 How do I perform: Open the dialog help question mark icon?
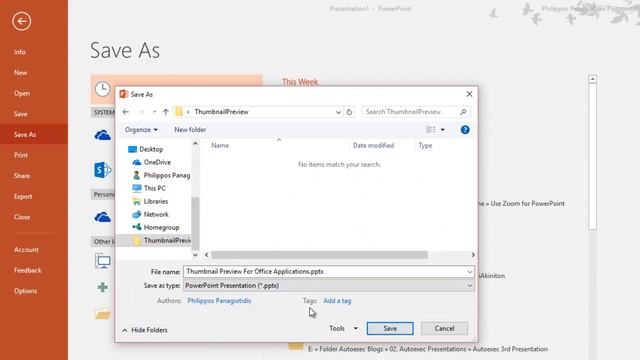pyautogui.click(x=465, y=130)
